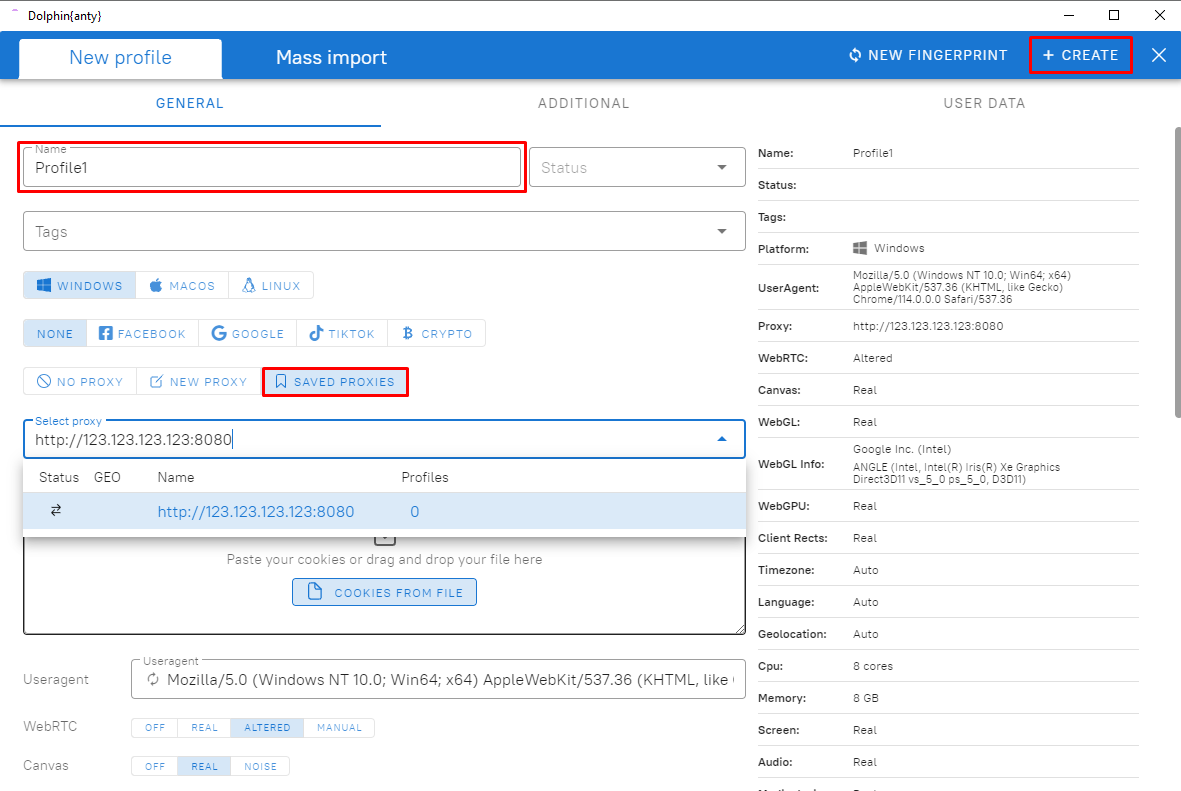This screenshot has height=791, width=1181.
Task: Click the file icon on Cookies From File
Action: (315, 592)
